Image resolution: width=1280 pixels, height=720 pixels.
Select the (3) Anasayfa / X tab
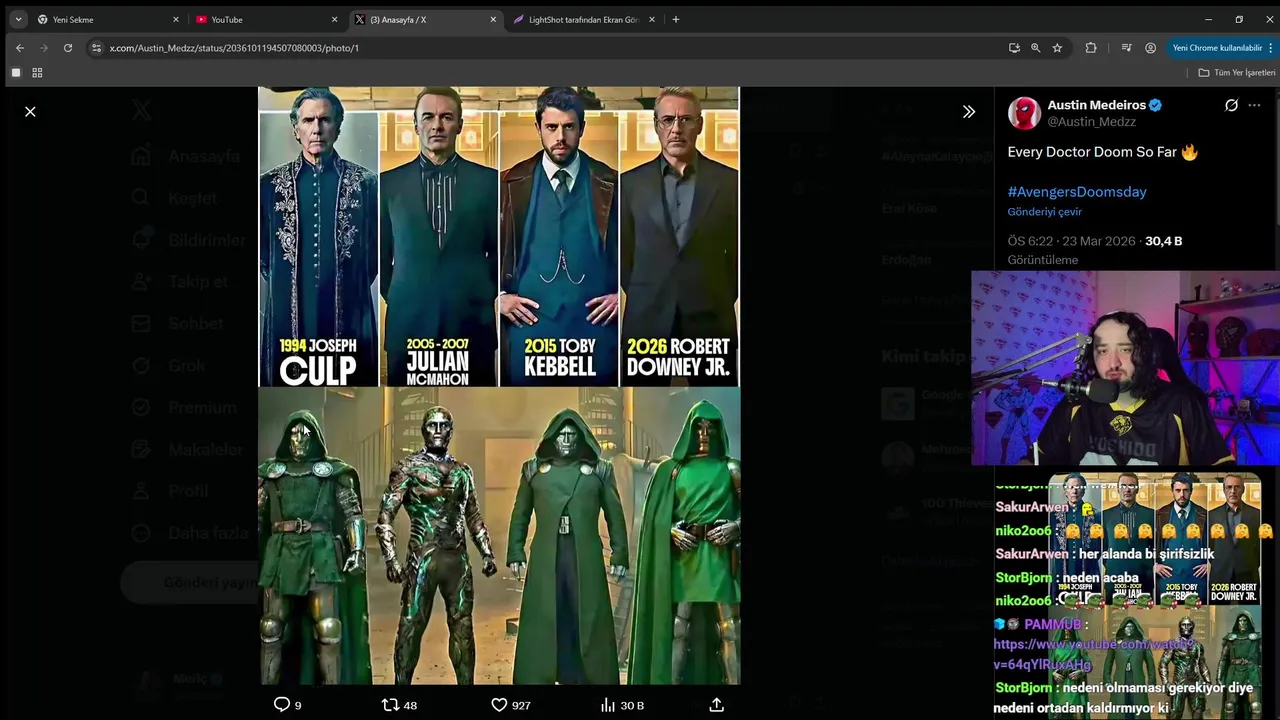tap(425, 19)
